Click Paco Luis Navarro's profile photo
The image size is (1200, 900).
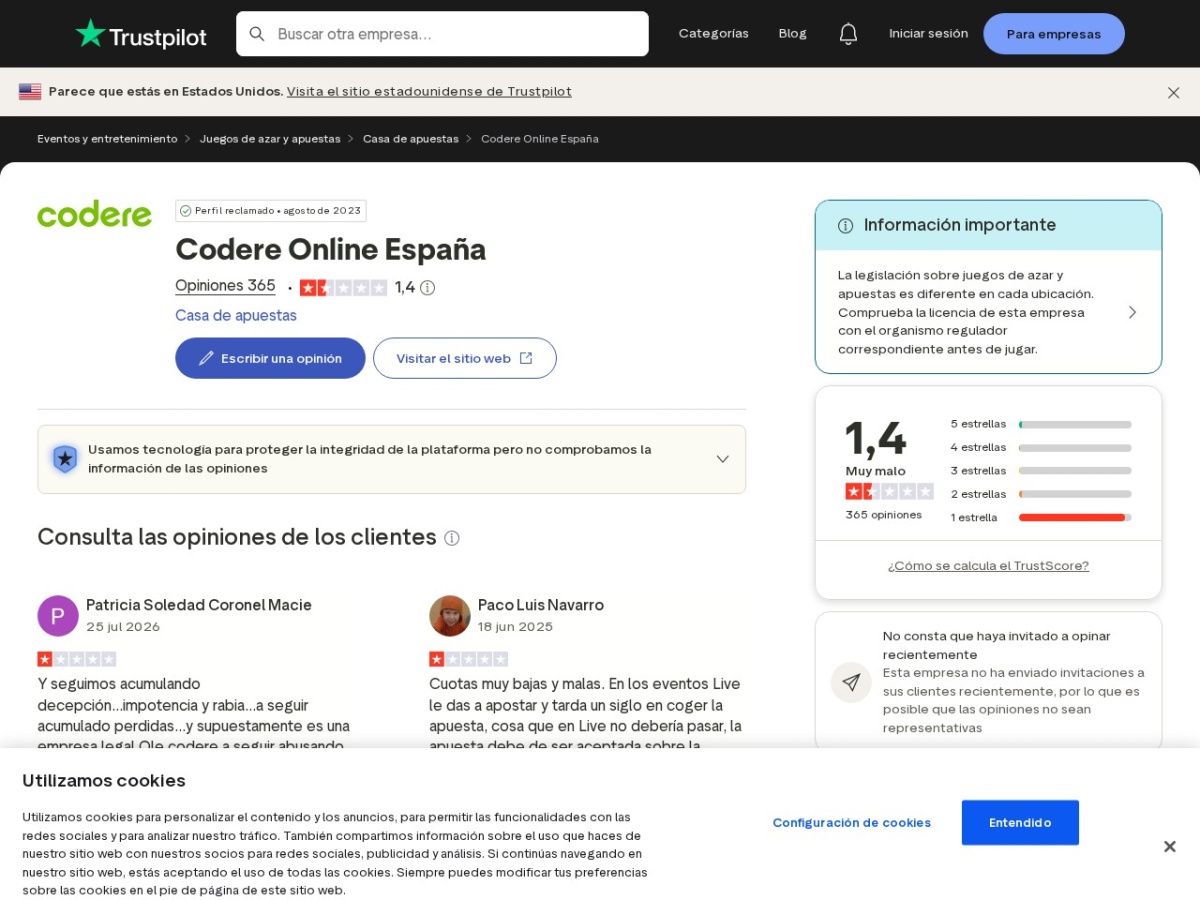[x=450, y=616]
